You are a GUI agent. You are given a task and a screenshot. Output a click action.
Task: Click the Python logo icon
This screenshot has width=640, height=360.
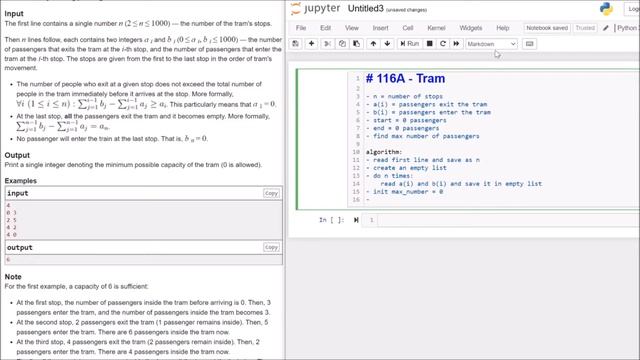tap(606, 9)
